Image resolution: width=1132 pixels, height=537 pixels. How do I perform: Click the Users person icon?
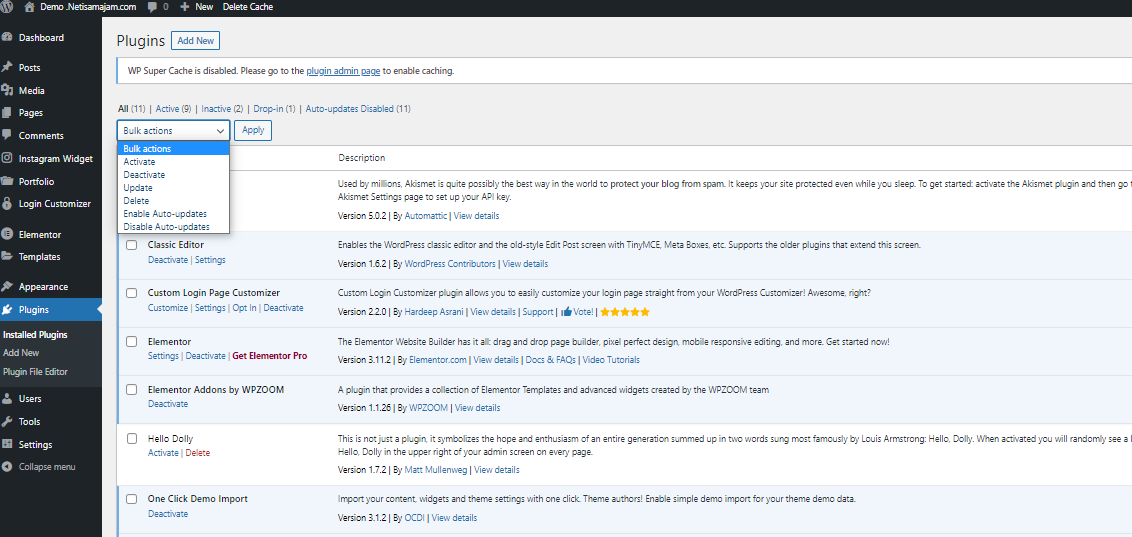7,398
